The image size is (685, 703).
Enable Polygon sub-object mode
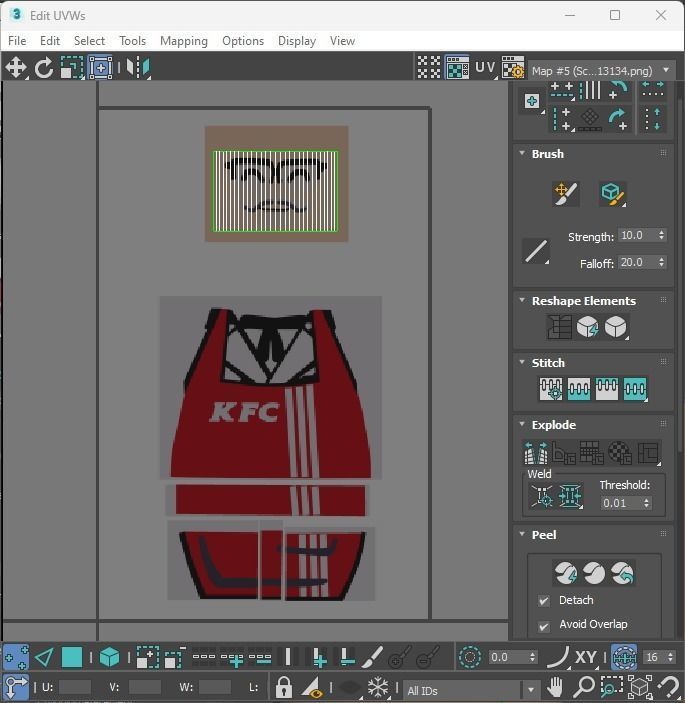click(72, 658)
